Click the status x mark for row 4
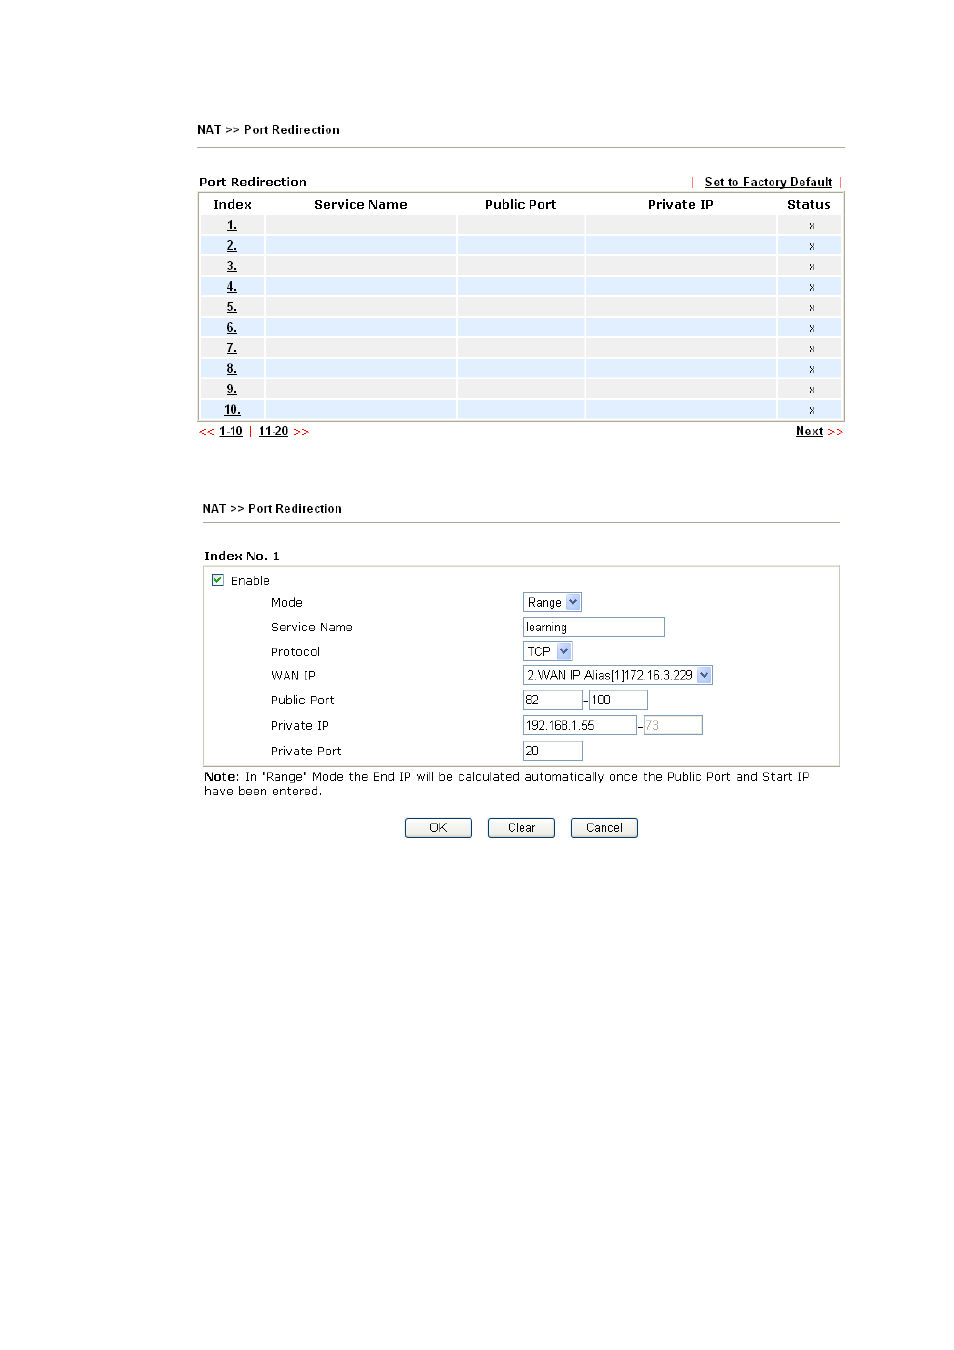Image resolution: width=954 pixels, height=1350 pixels. [811, 287]
